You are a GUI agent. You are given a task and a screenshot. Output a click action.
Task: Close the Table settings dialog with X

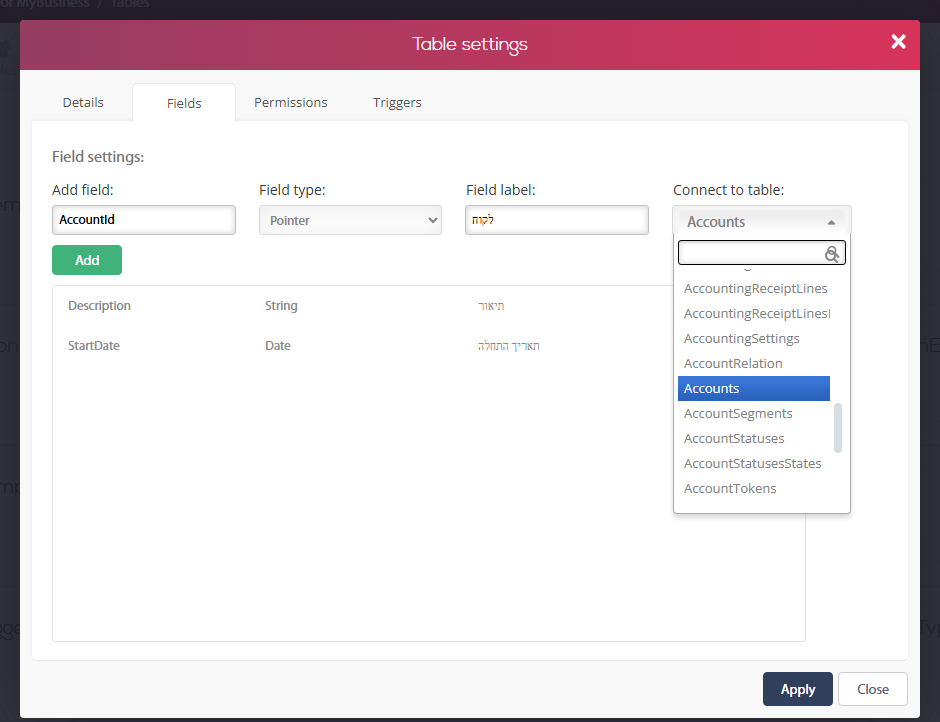point(898,41)
